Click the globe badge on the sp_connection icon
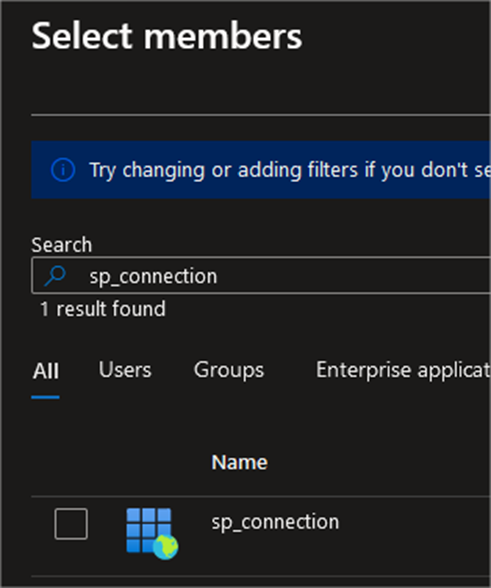The image size is (491, 588). tap(166, 548)
